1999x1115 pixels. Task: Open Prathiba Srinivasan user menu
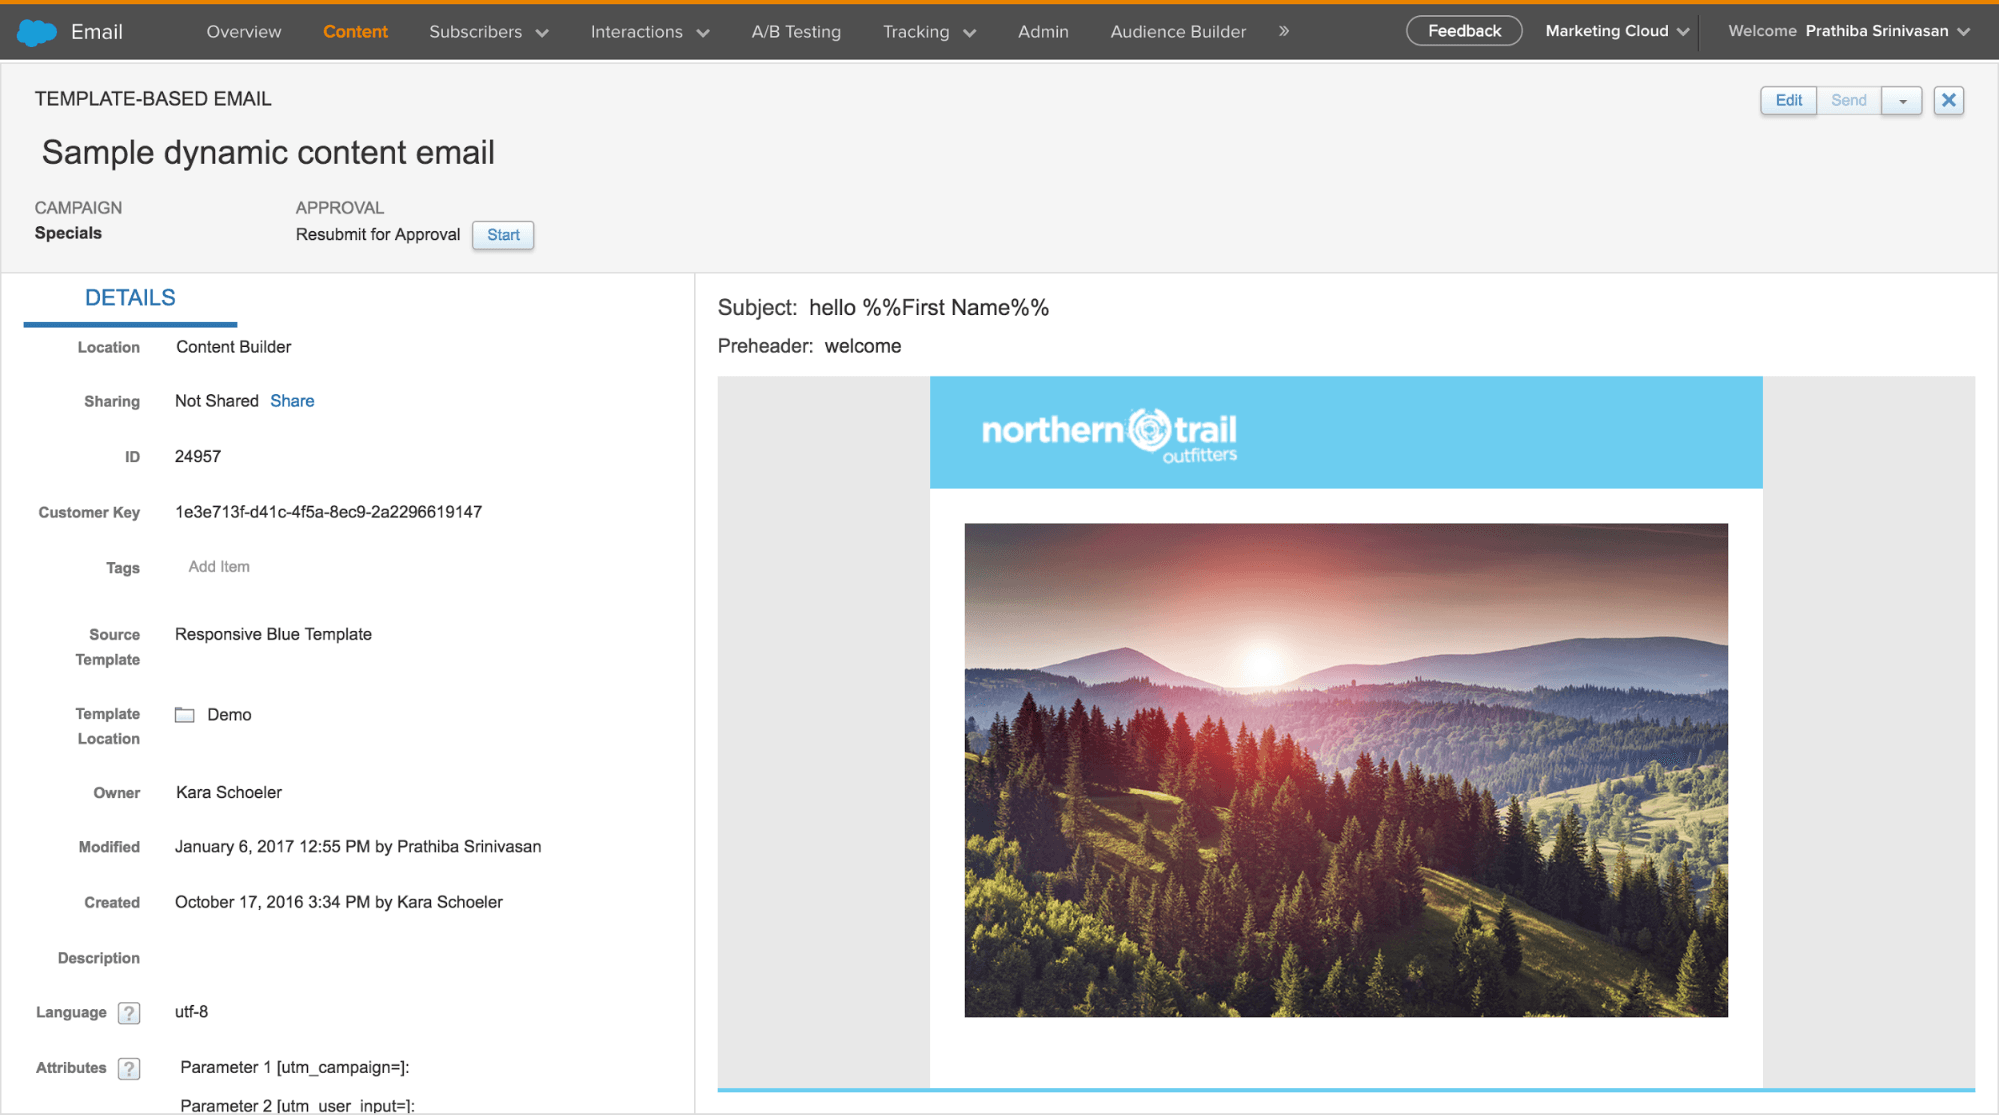(x=1886, y=31)
